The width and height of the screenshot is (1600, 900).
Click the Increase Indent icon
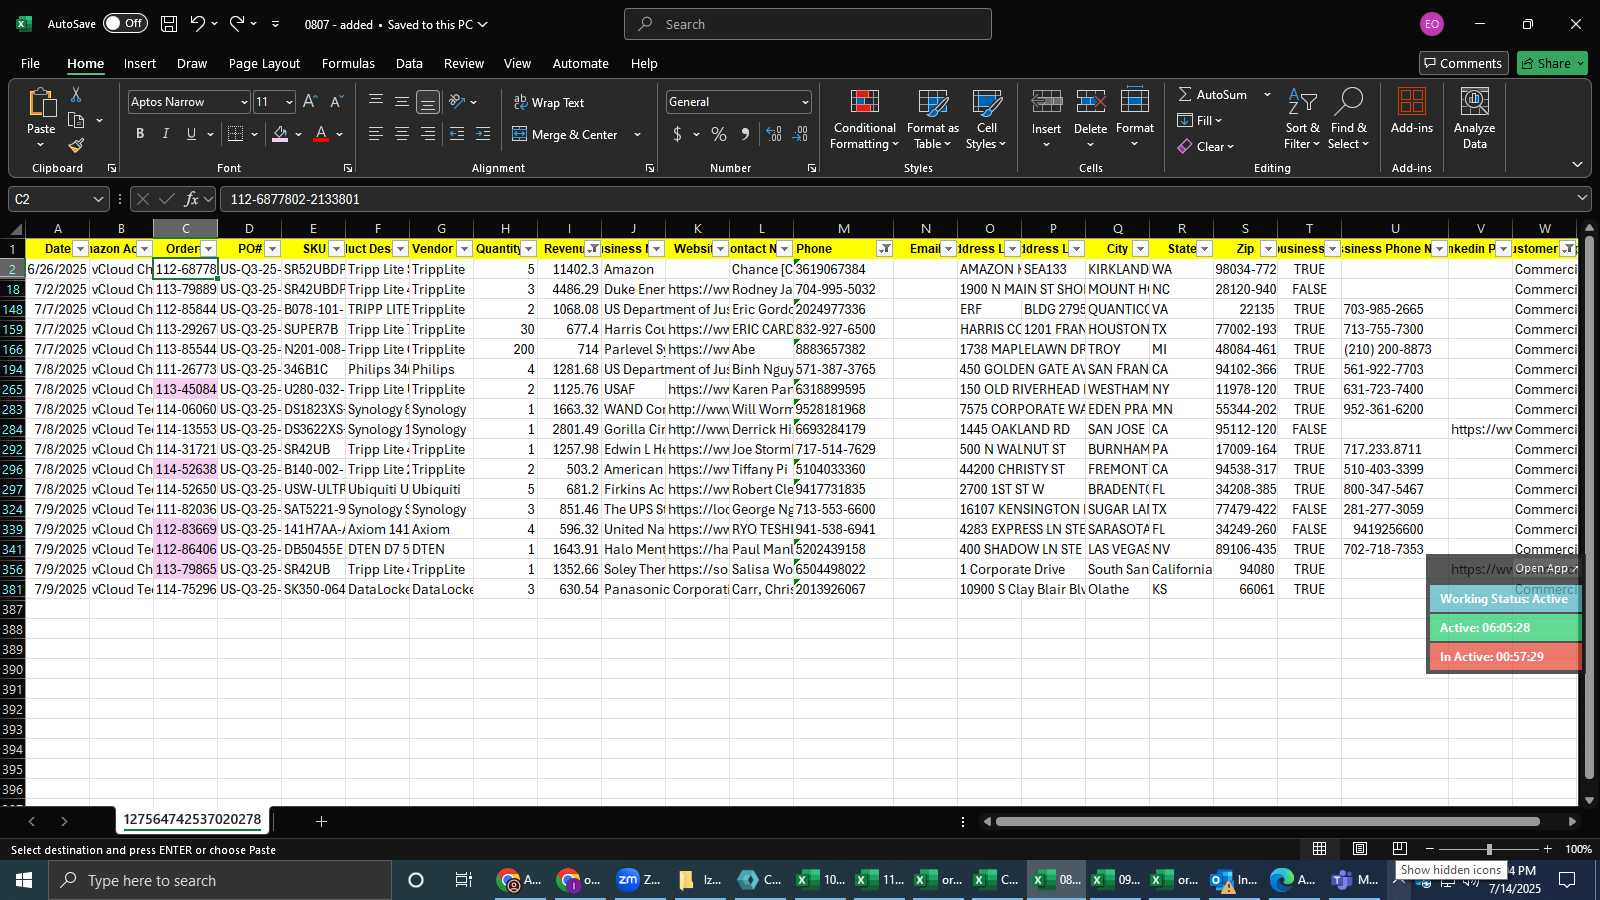point(483,134)
